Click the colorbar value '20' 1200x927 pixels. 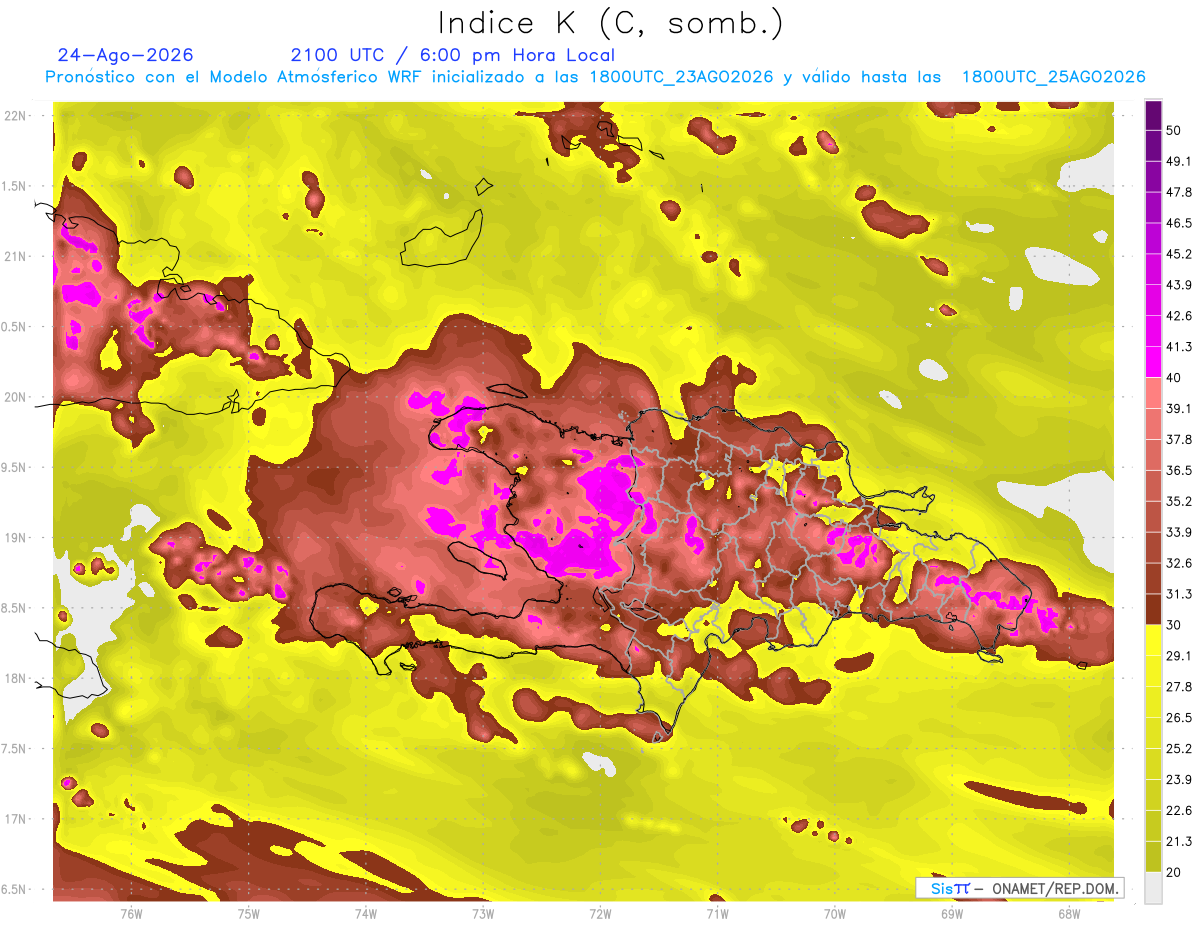point(1173,872)
